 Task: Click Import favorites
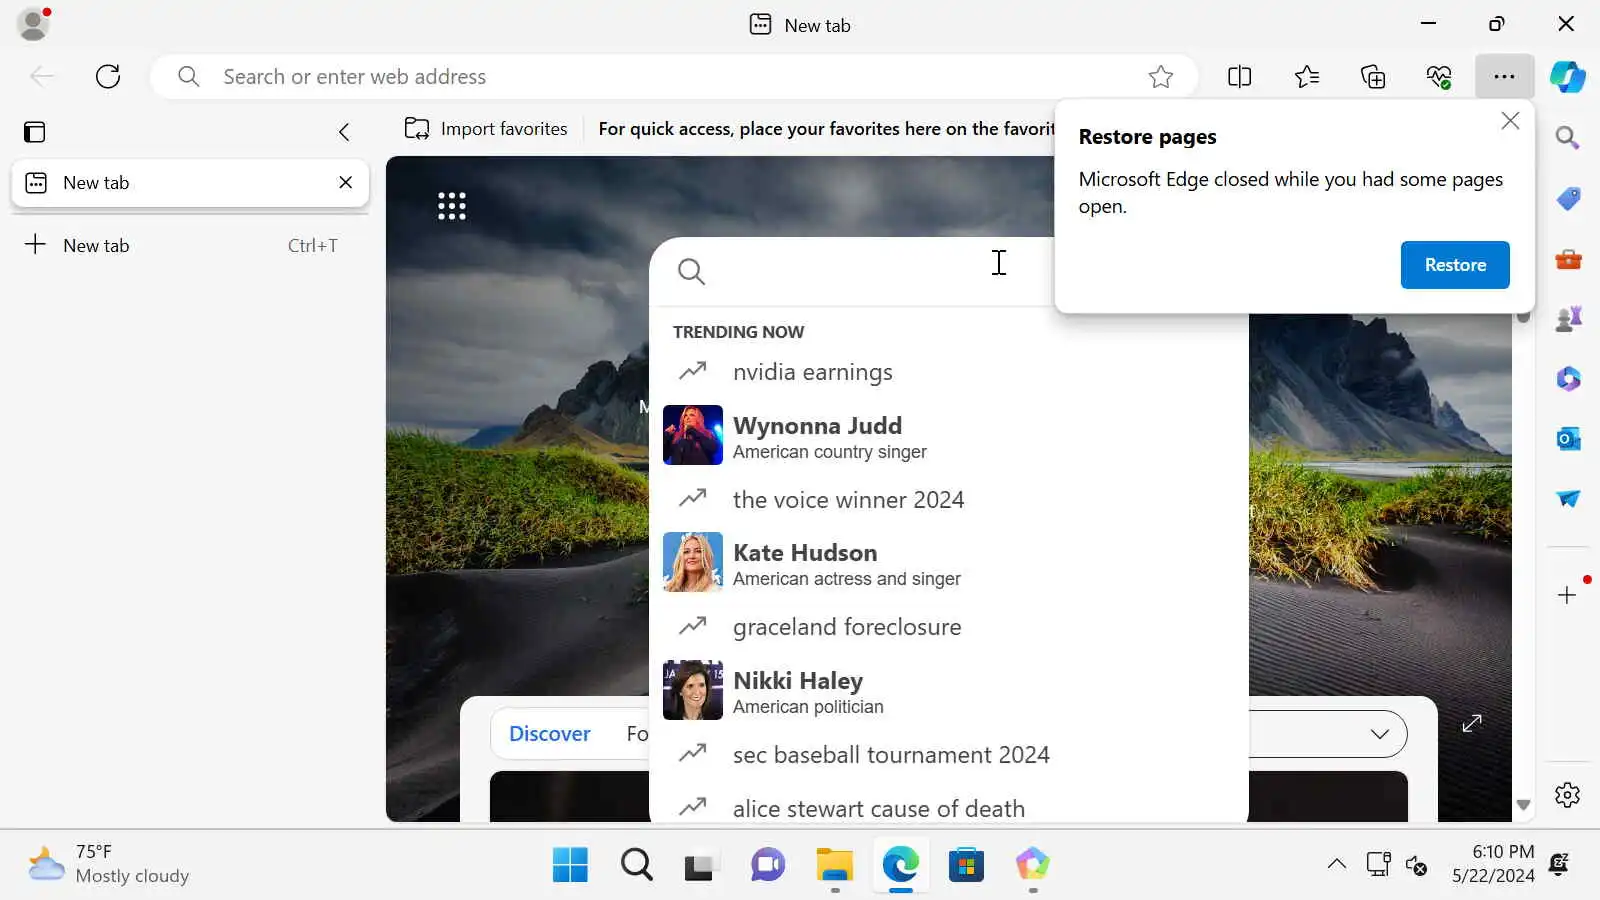point(486,128)
